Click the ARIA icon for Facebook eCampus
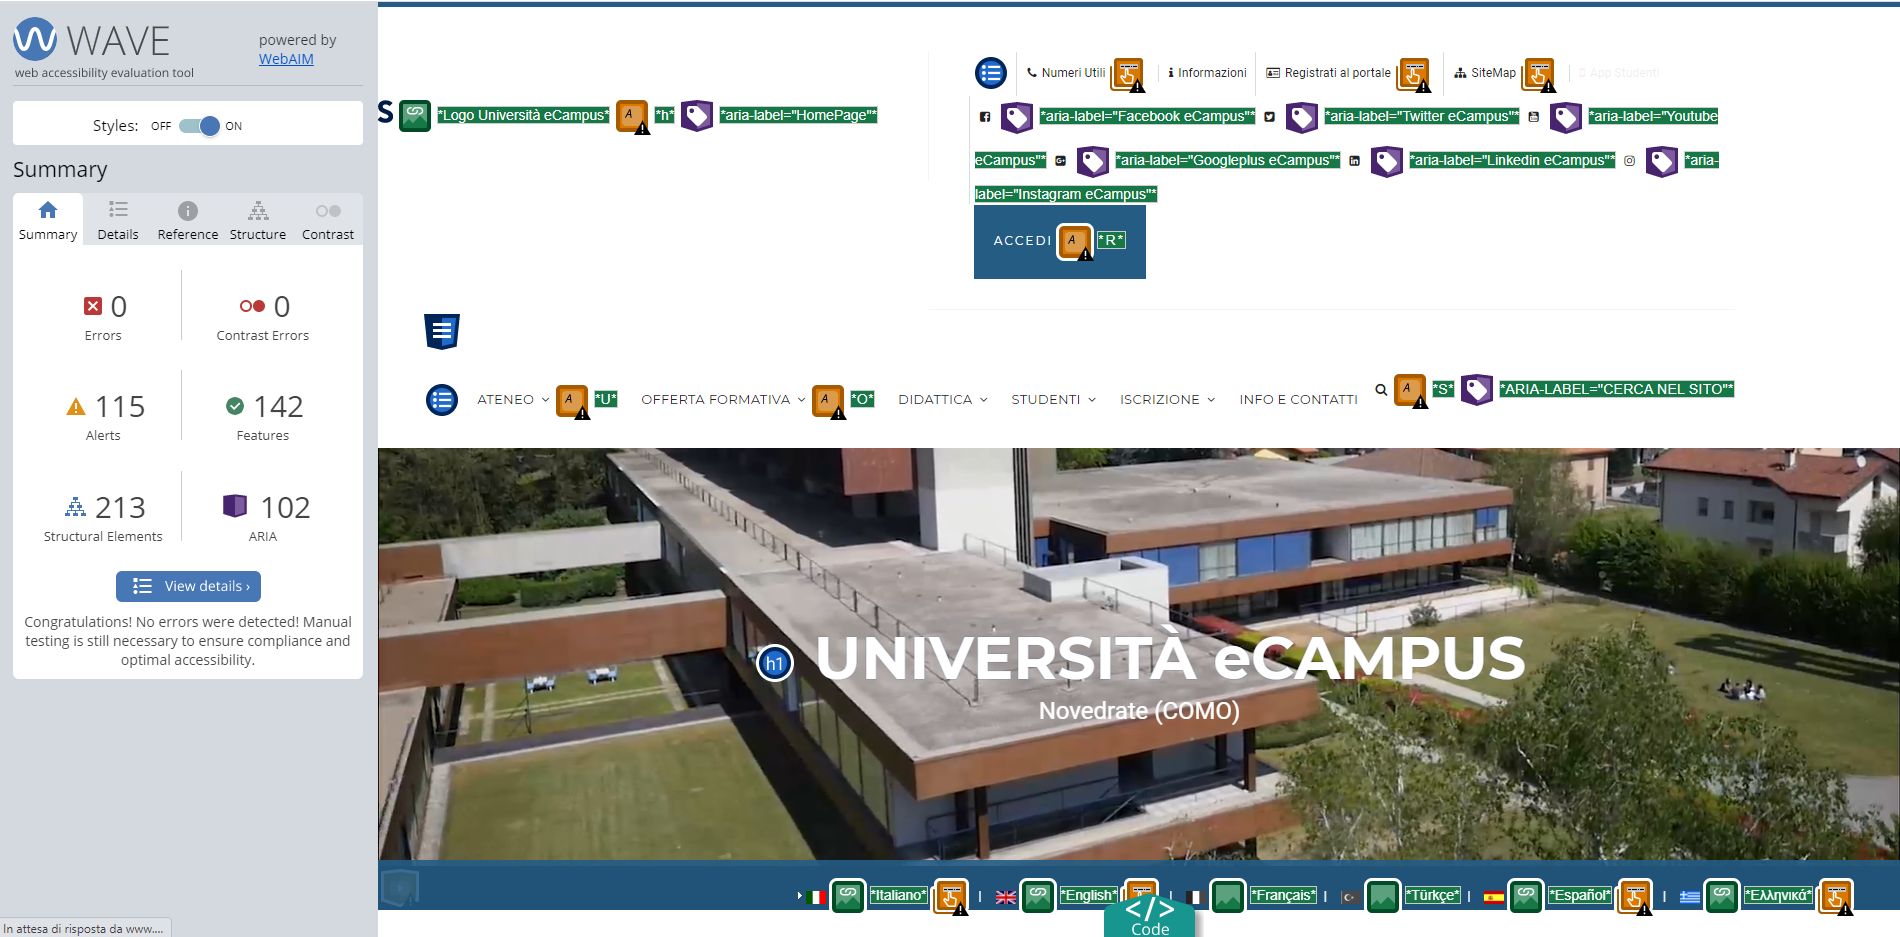The width and height of the screenshot is (1900, 937). [x=1017, y=117]
